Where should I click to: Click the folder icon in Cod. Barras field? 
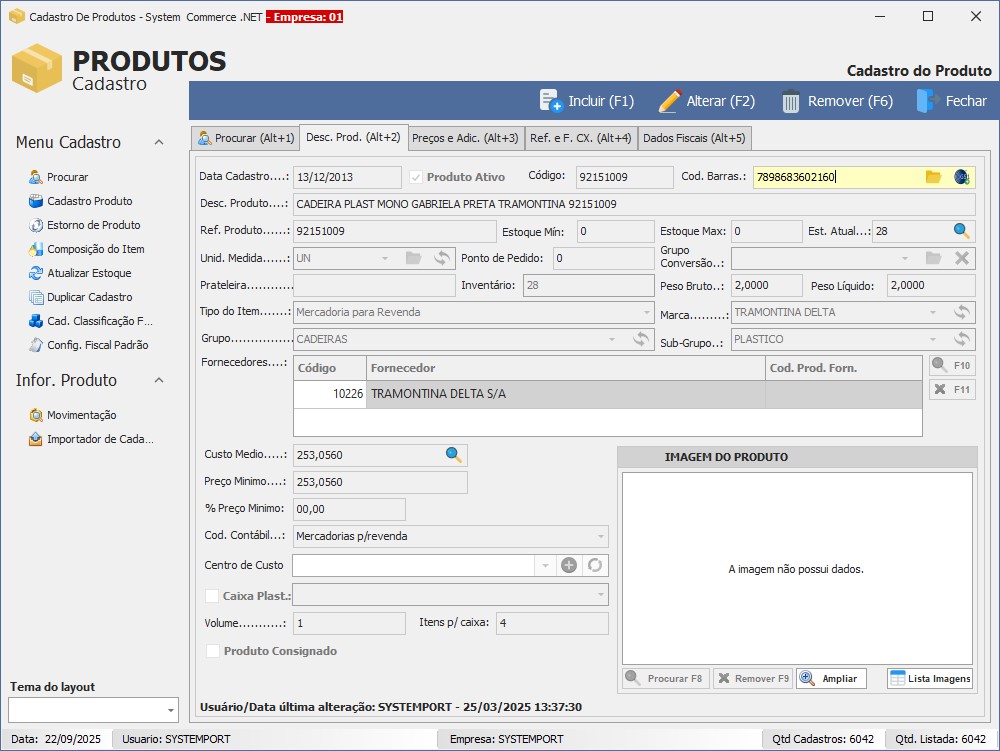pos(933,177)
